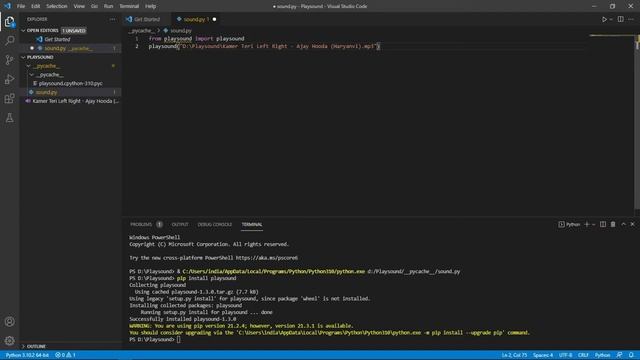Click Ln 2, Col 75 cursor position

(x=514, y=355)
